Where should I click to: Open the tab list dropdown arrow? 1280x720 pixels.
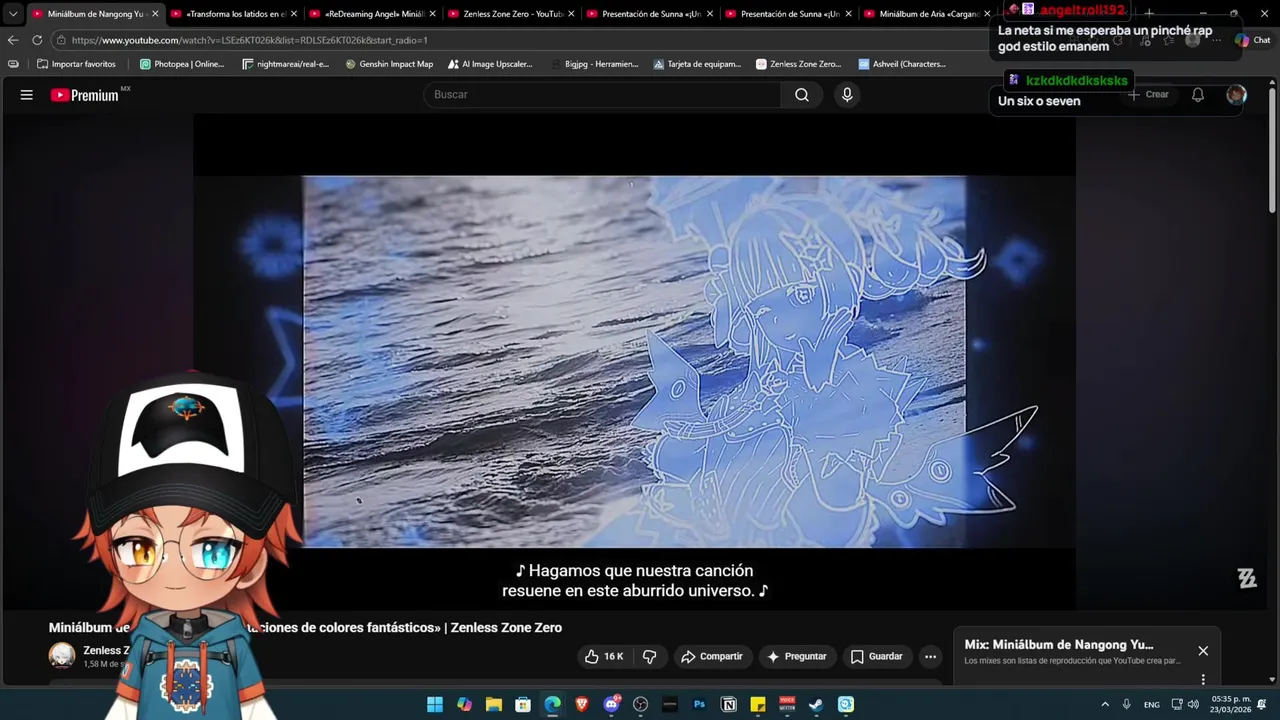tap(12, 14)
